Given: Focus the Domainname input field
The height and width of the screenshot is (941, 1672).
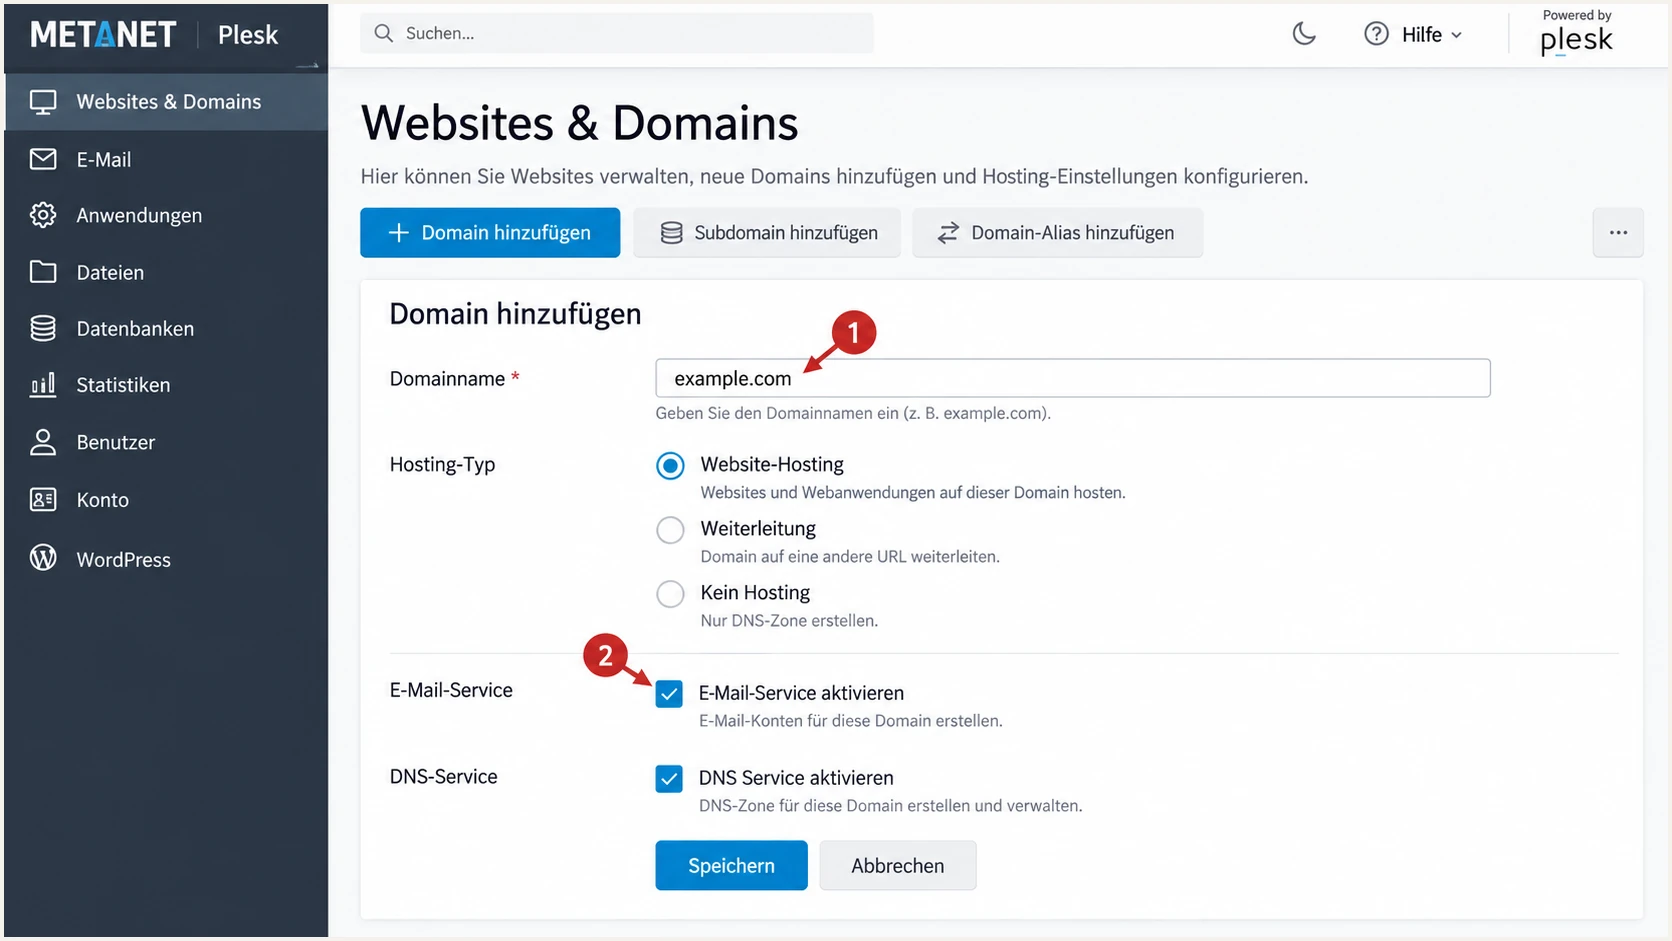Looking at the screenshot, I should (x=1073, y=378).
